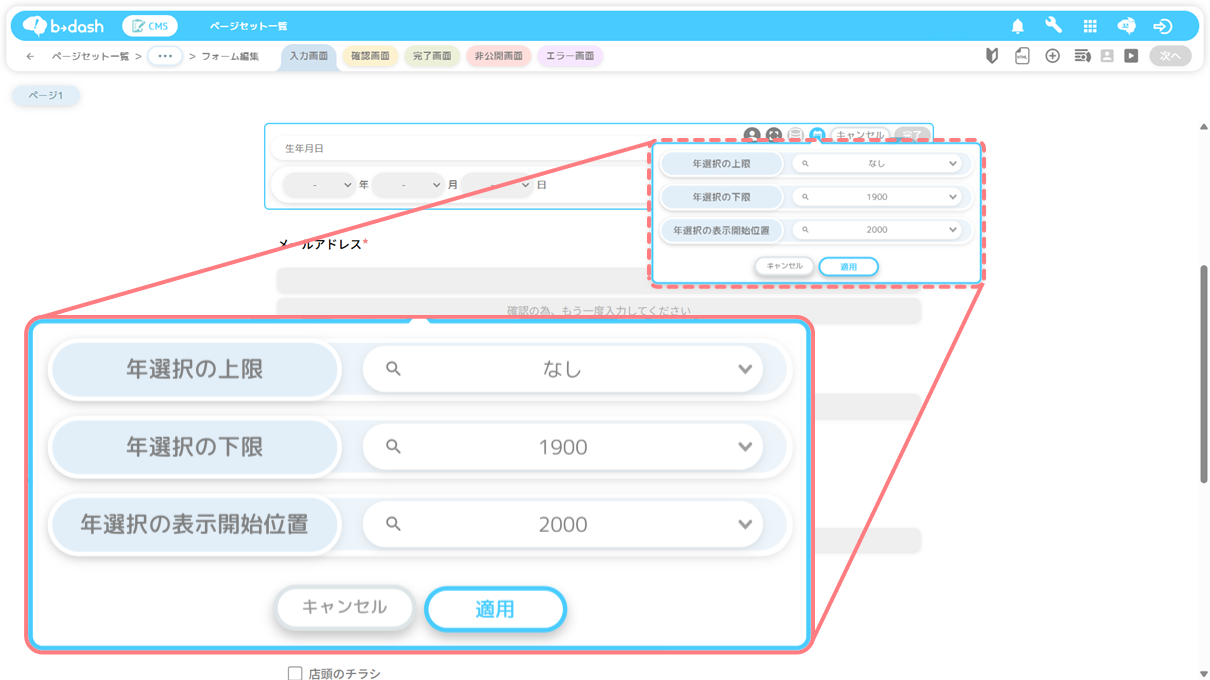Click the logout arrow icon
The width and height of the screenshot is (1210, 680).
pyautogui.click(x=1162, y=26)
